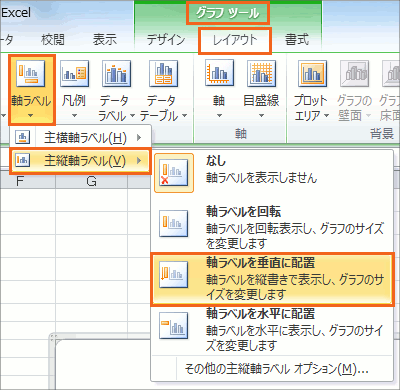This screenshot has height=390, width=400.
Task: Open the データラベル dropdown arrow
Action: pyautogui.click(x=132, y=116)
